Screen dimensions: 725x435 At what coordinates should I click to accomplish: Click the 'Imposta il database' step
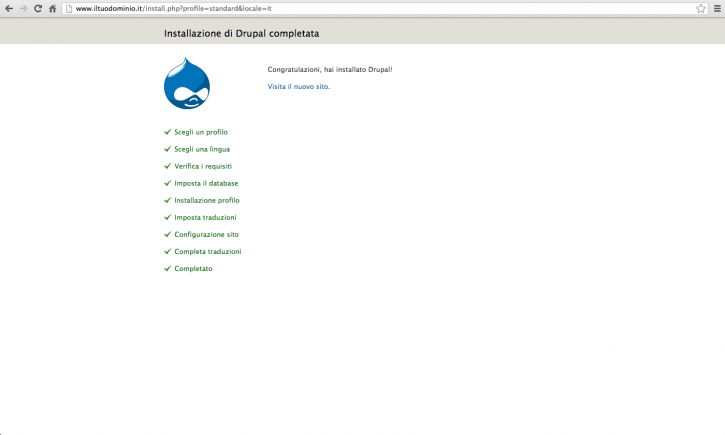point(206,184)
